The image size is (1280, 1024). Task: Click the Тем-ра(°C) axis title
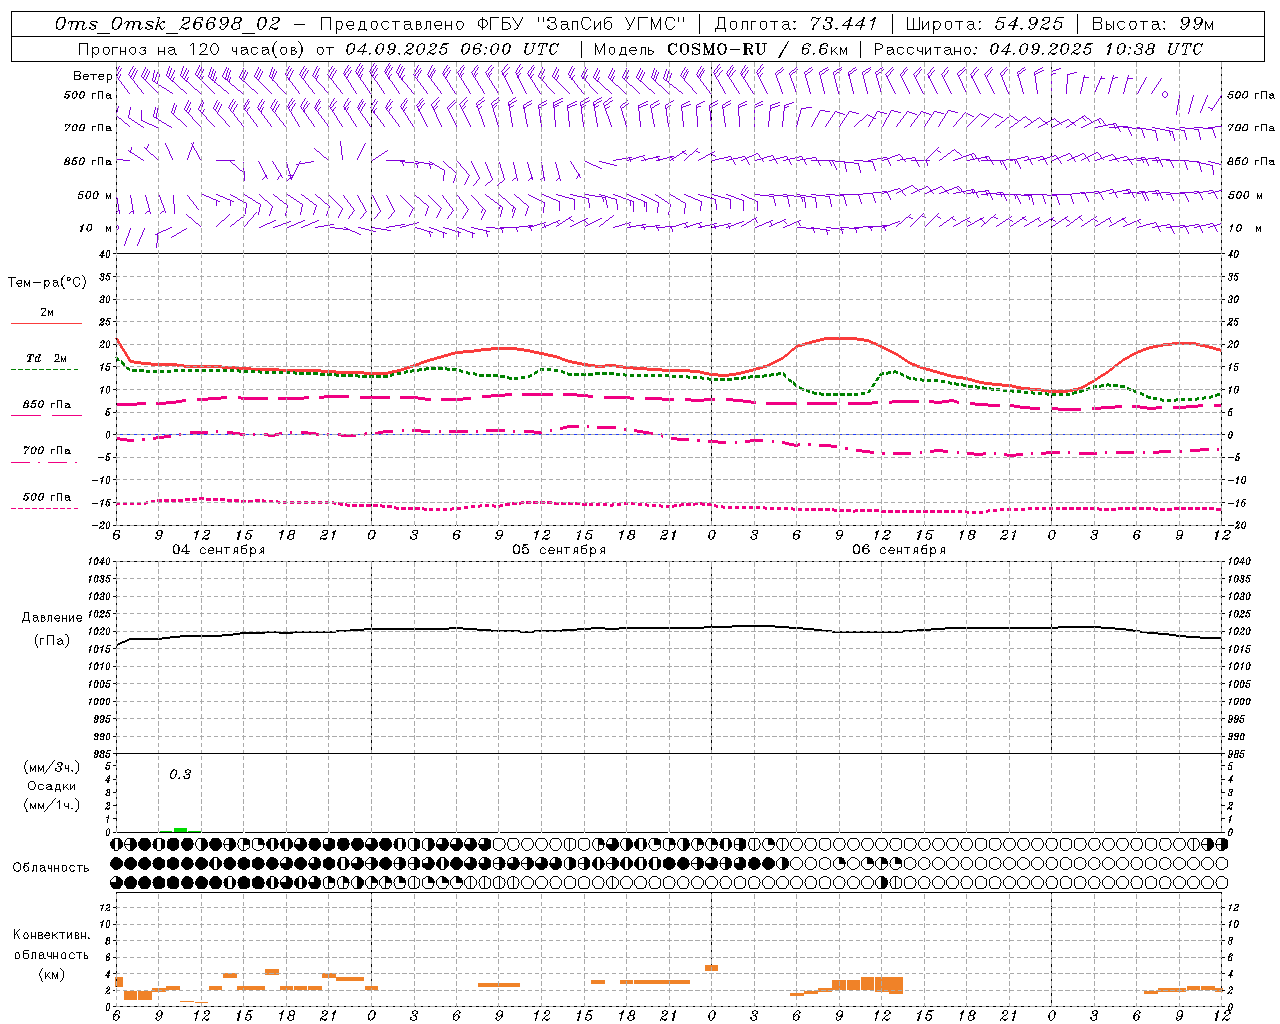[47, 283]
